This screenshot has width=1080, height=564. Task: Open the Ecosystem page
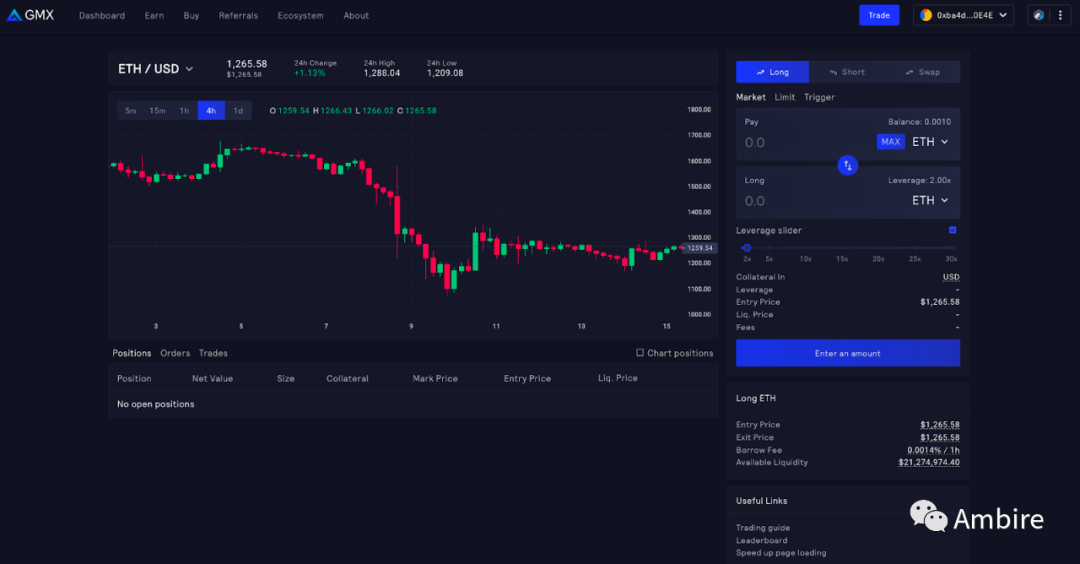[300, 15]
